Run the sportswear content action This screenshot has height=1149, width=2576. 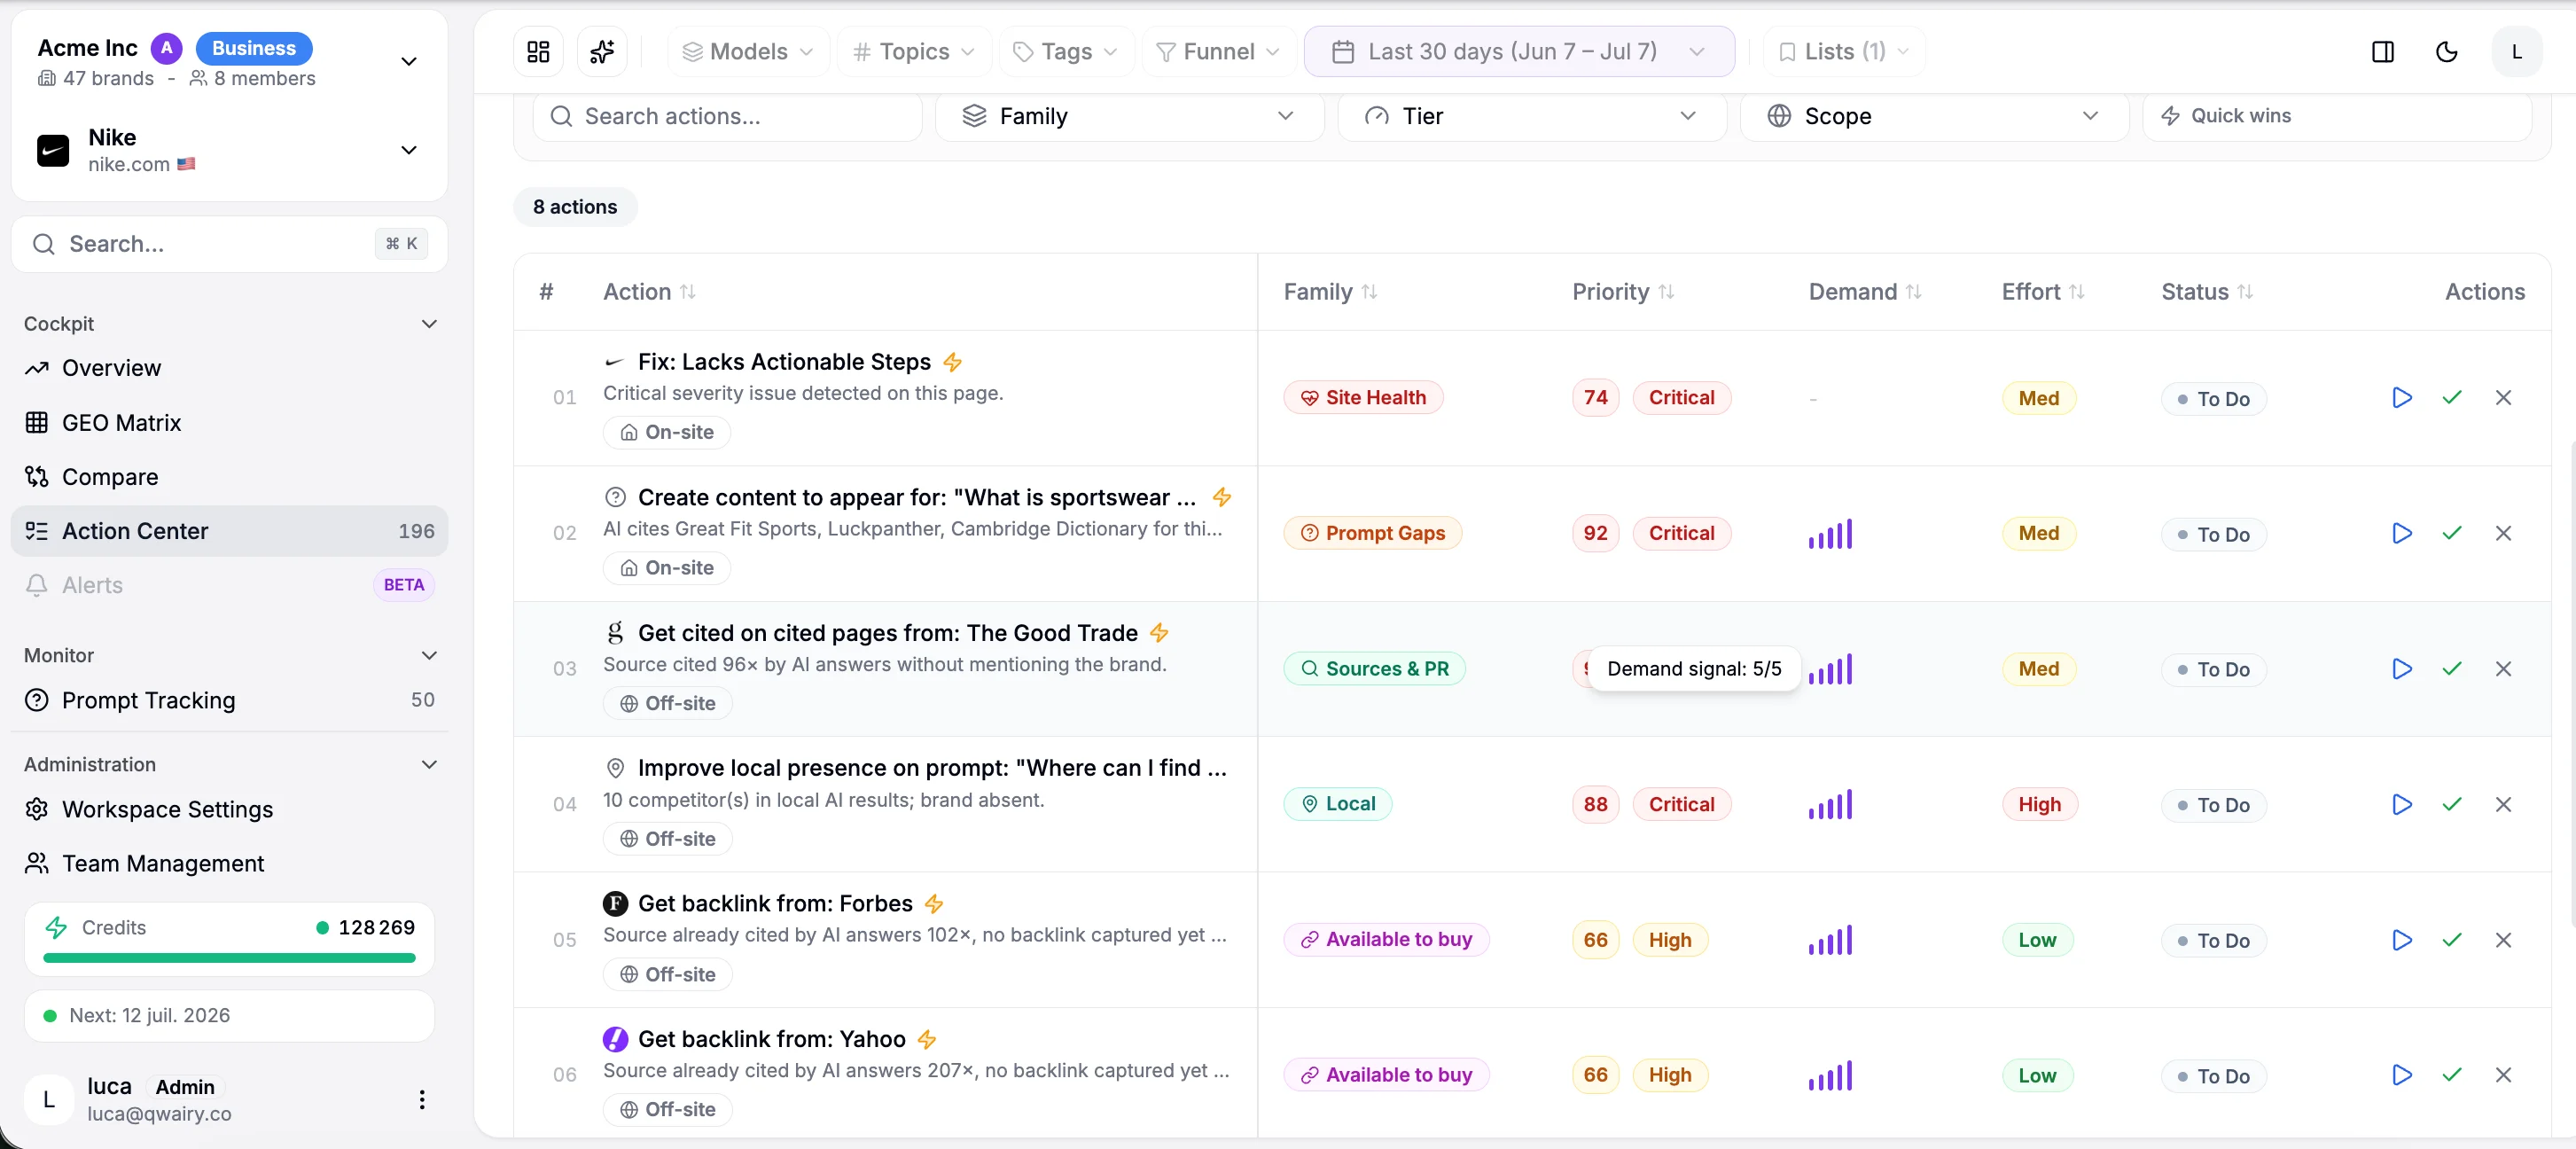(2401, 534)
